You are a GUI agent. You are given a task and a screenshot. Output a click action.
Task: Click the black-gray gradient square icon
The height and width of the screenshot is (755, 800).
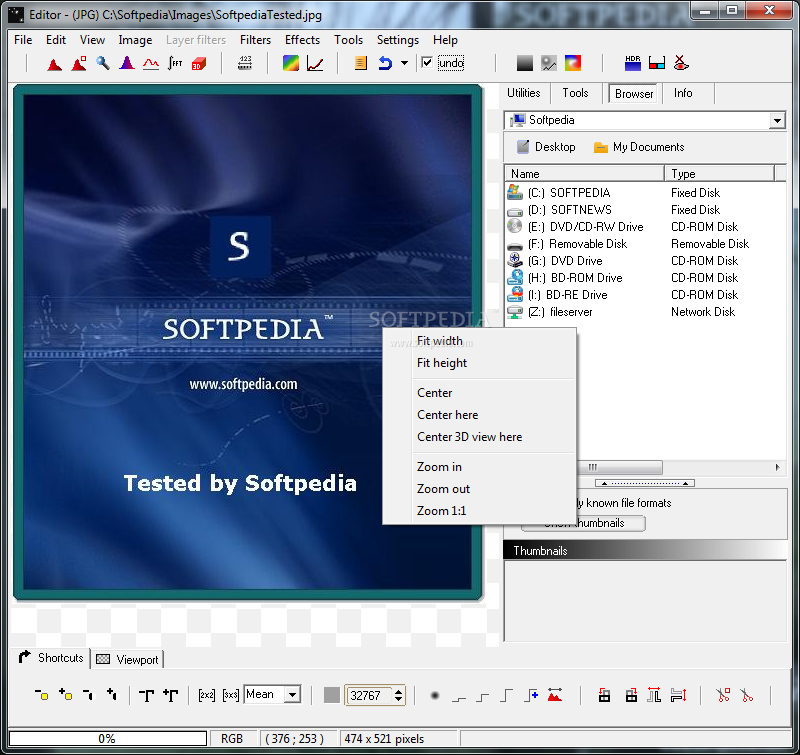(524, 64)
